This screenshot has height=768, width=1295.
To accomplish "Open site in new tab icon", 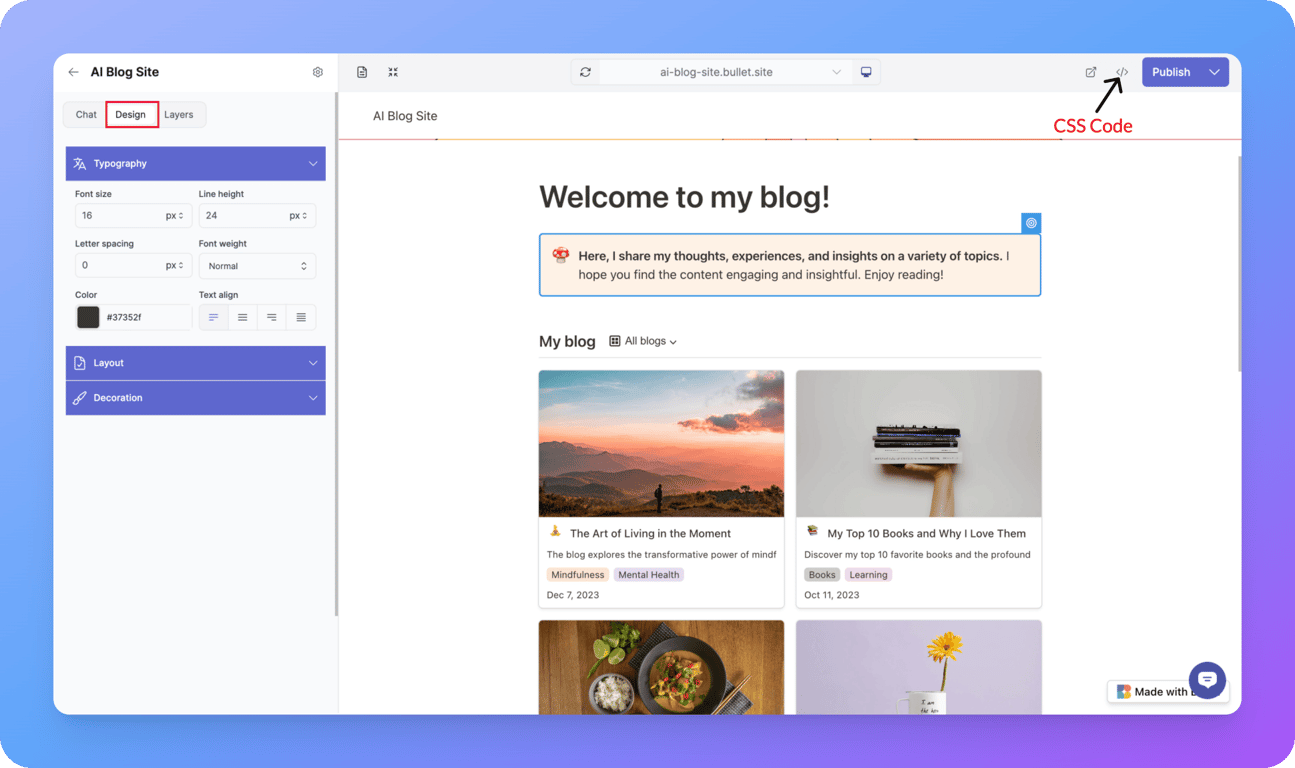I will (1091, 72).
